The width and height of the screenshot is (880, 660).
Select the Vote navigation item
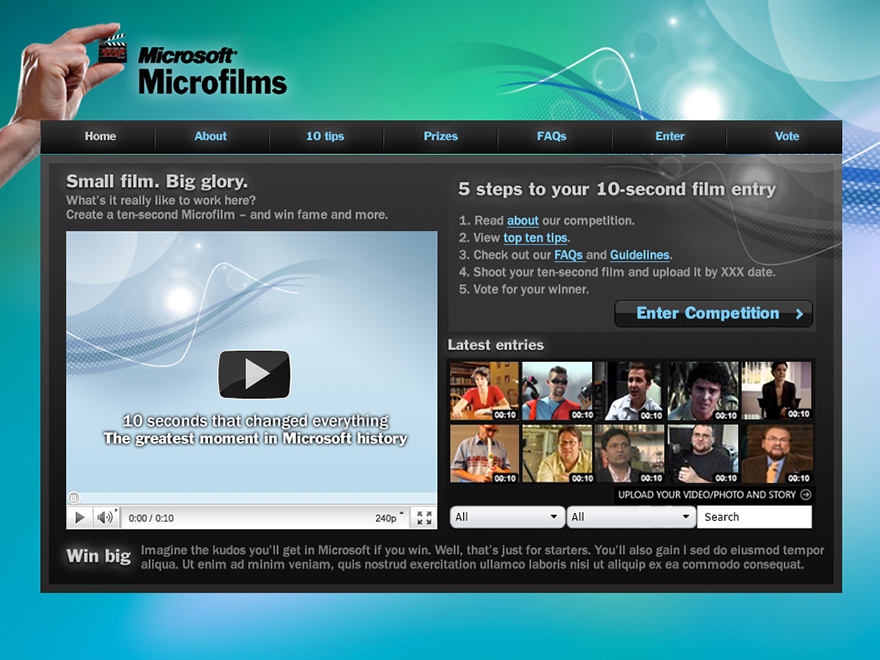coord(787,136)
